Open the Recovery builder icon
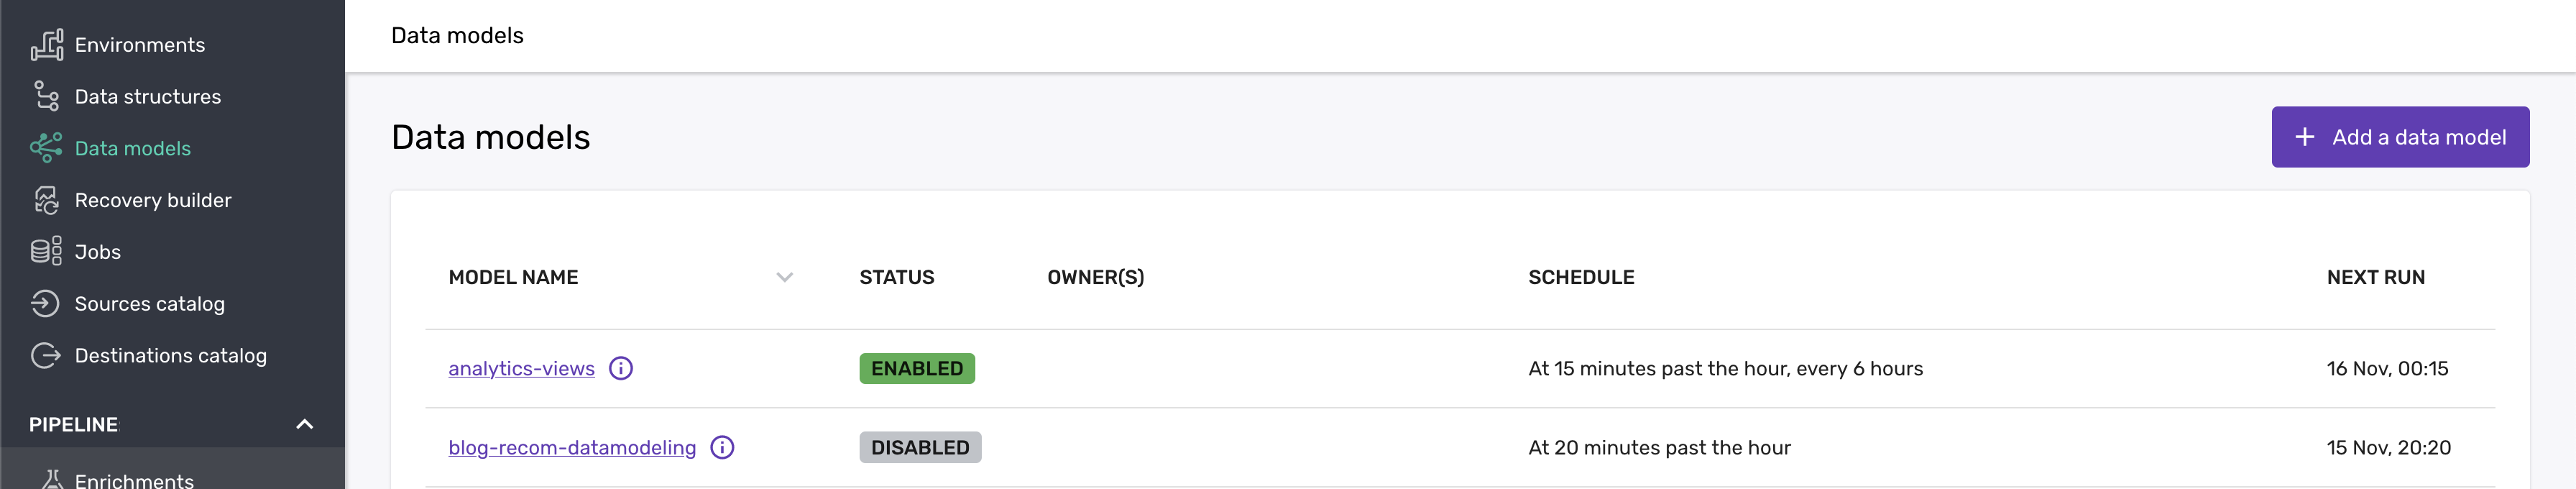This screenshot has width=2576, height=489. tap(46, 200)
